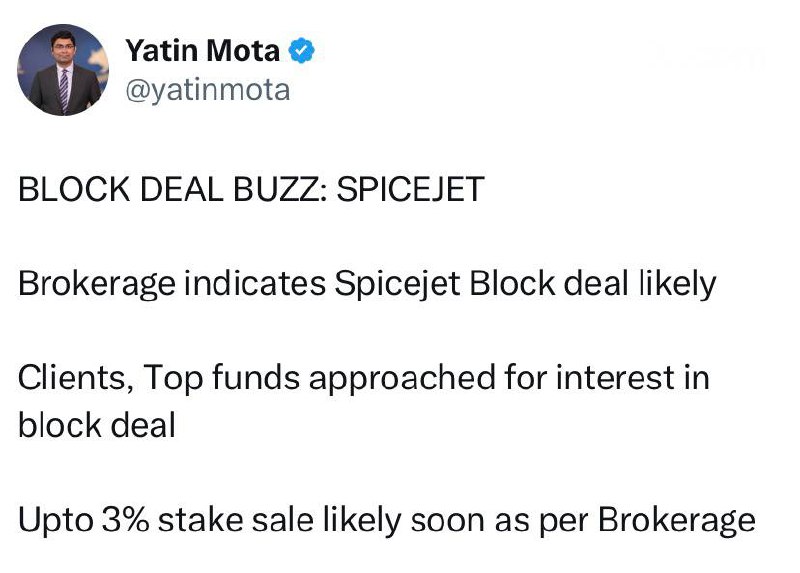Click the word Spicejet in second paragraph

coord(397,284)
